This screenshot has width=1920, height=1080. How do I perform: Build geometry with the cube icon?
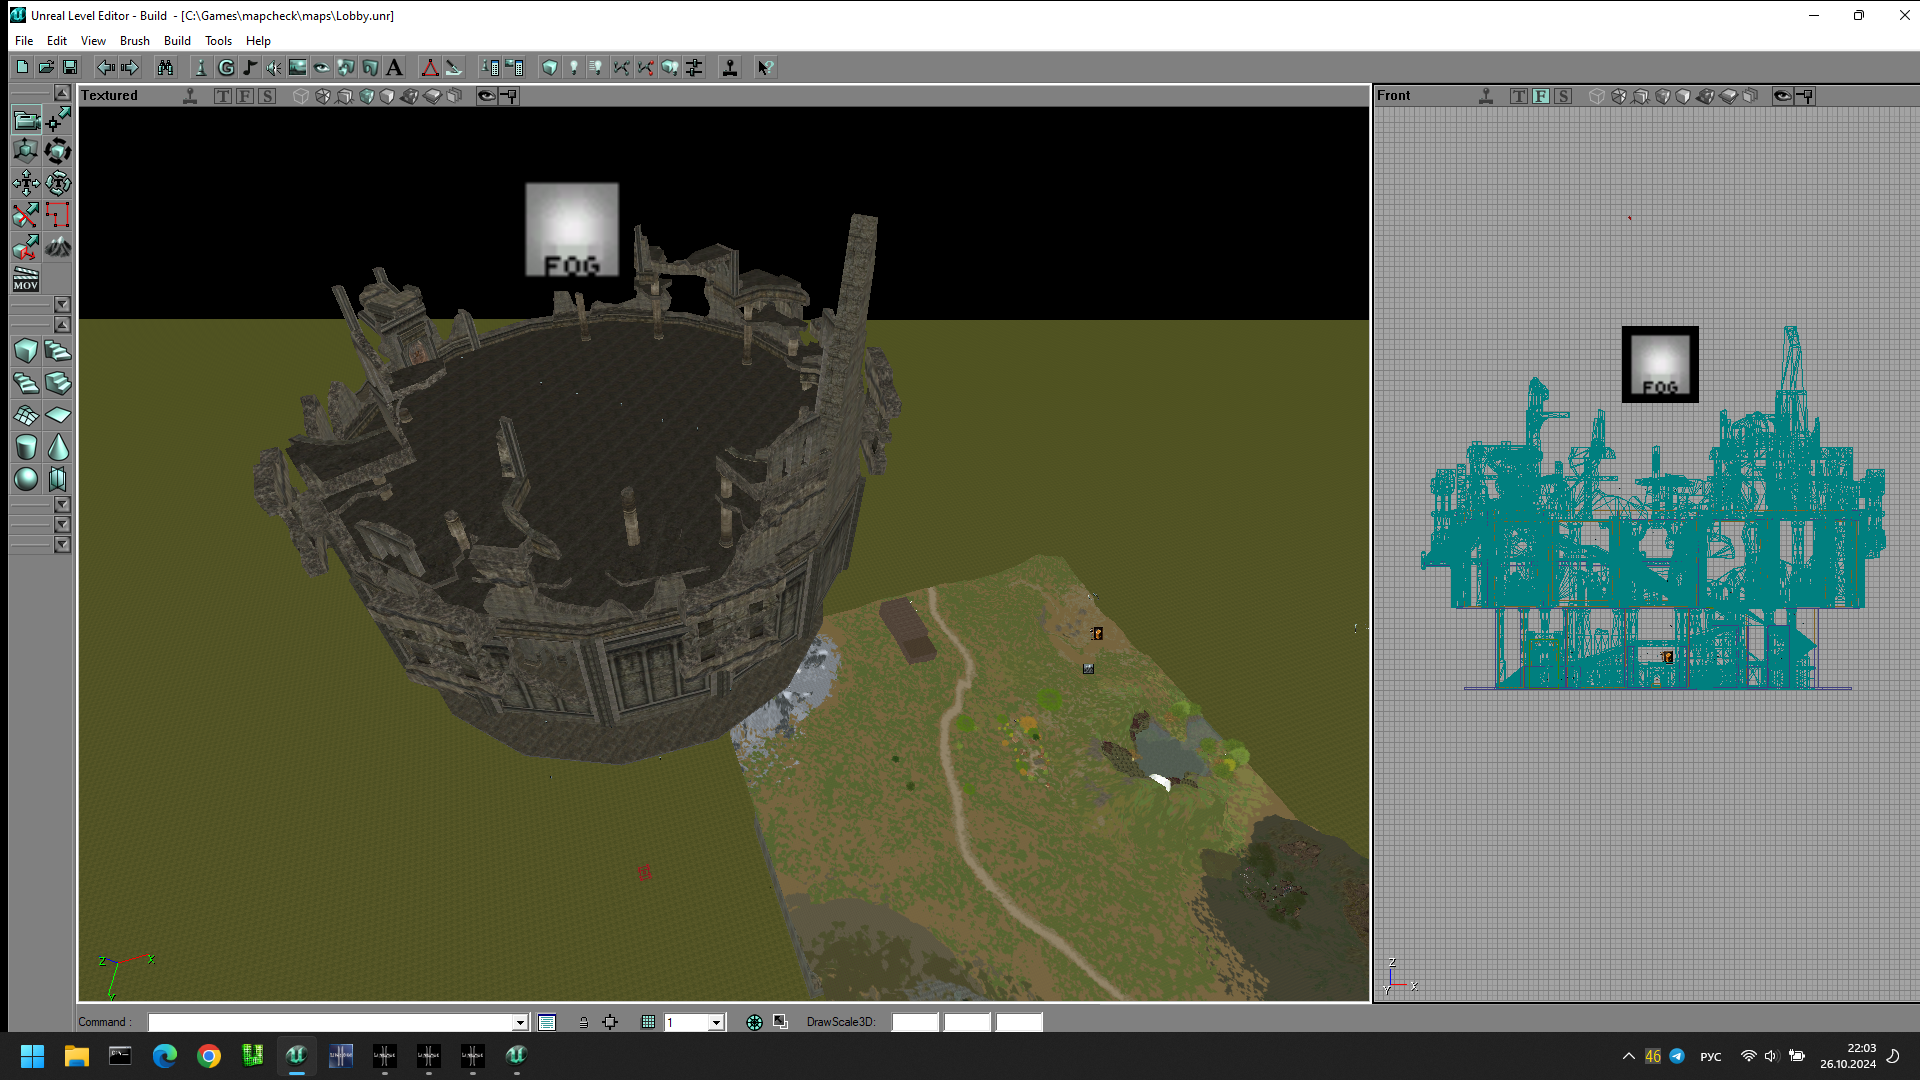pyautogui.click(x=550, y=67)
